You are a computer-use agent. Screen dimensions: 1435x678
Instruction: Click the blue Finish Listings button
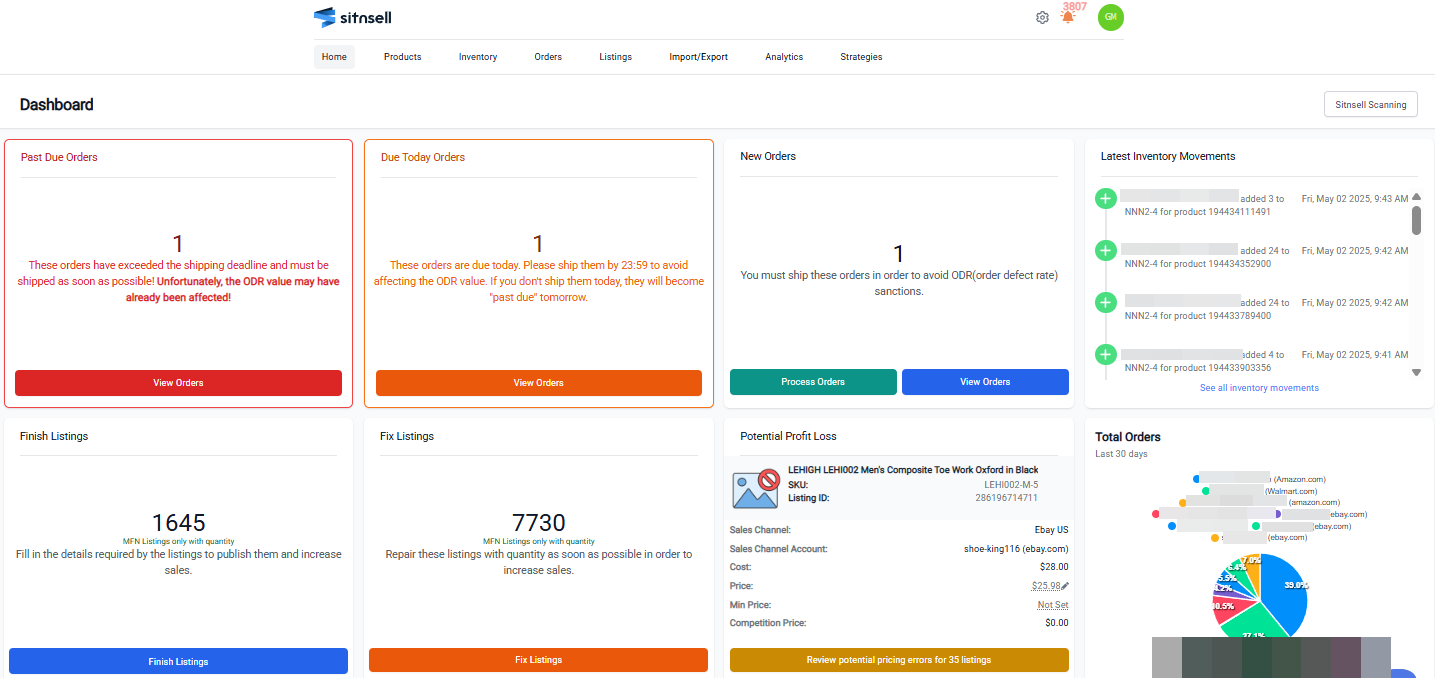tap(178, 661)
